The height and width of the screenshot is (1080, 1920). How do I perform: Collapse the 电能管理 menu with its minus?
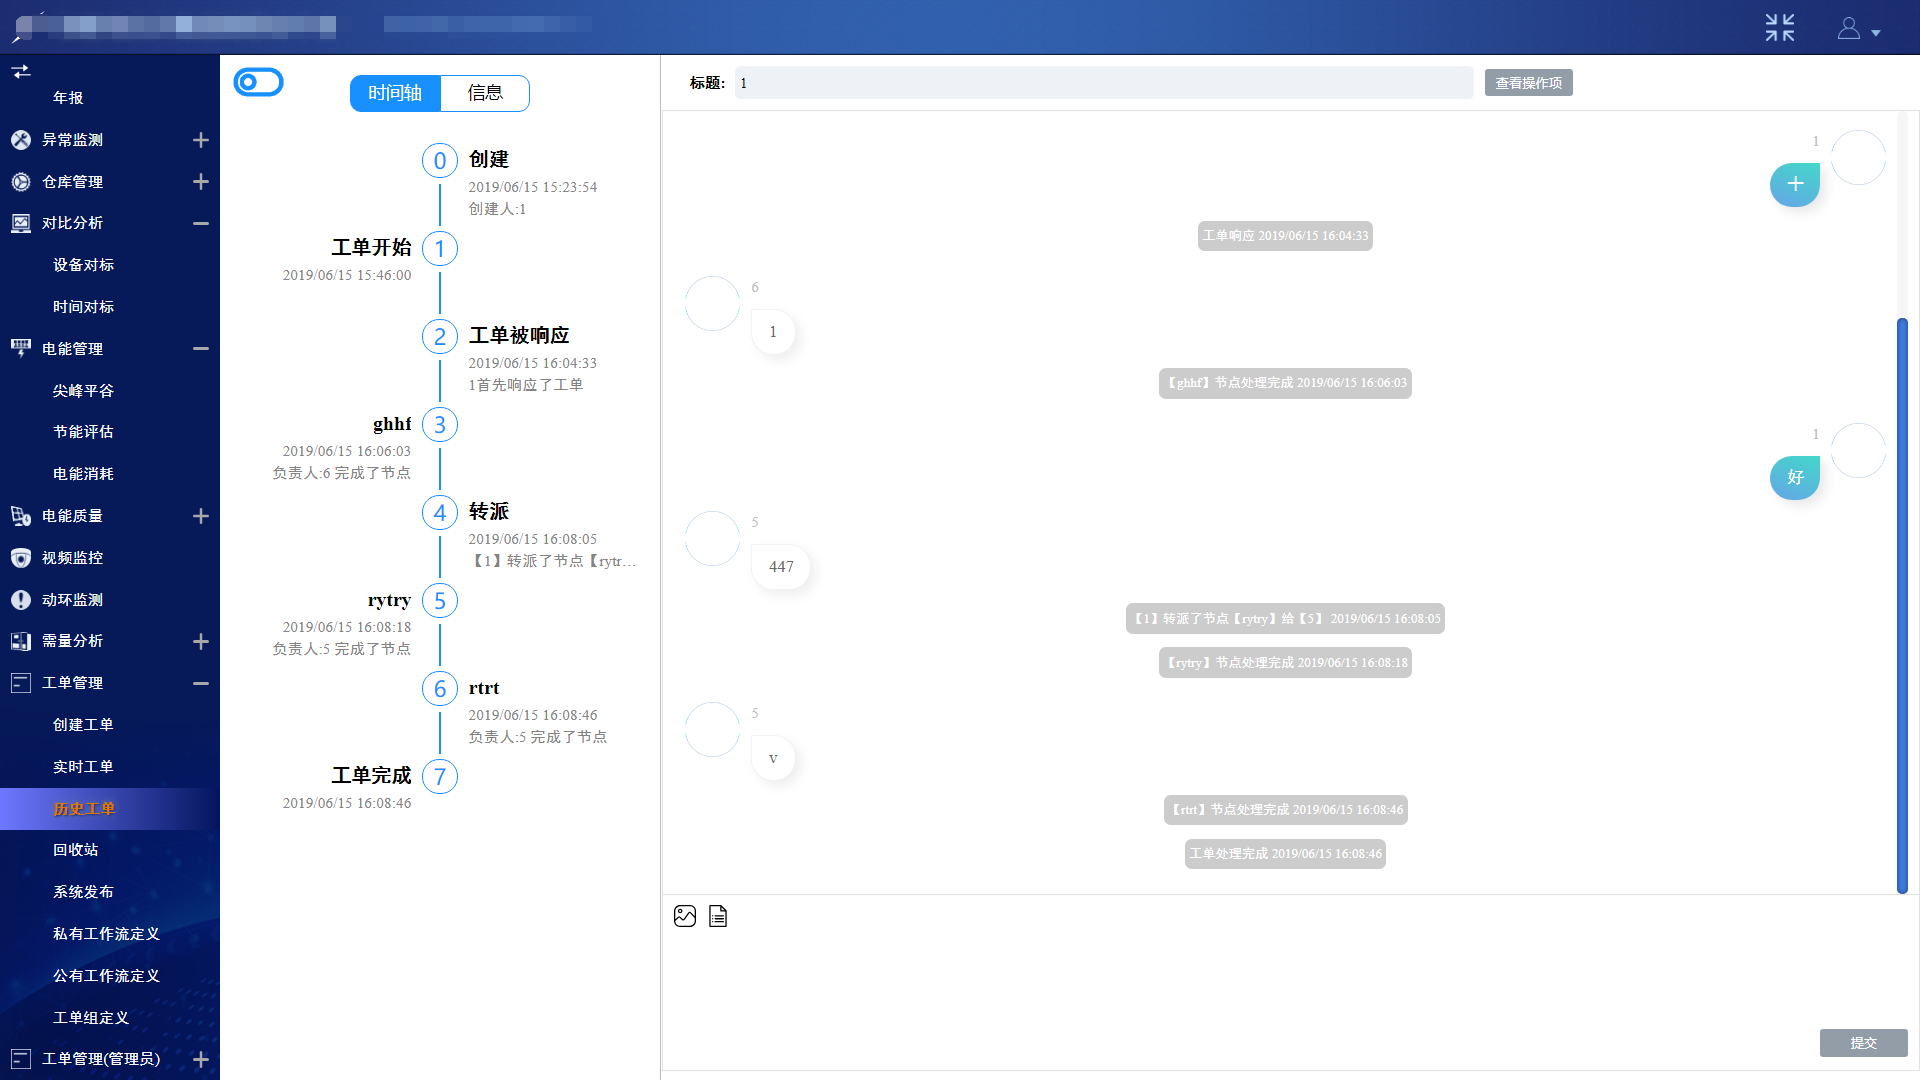[x=201, y=349]
